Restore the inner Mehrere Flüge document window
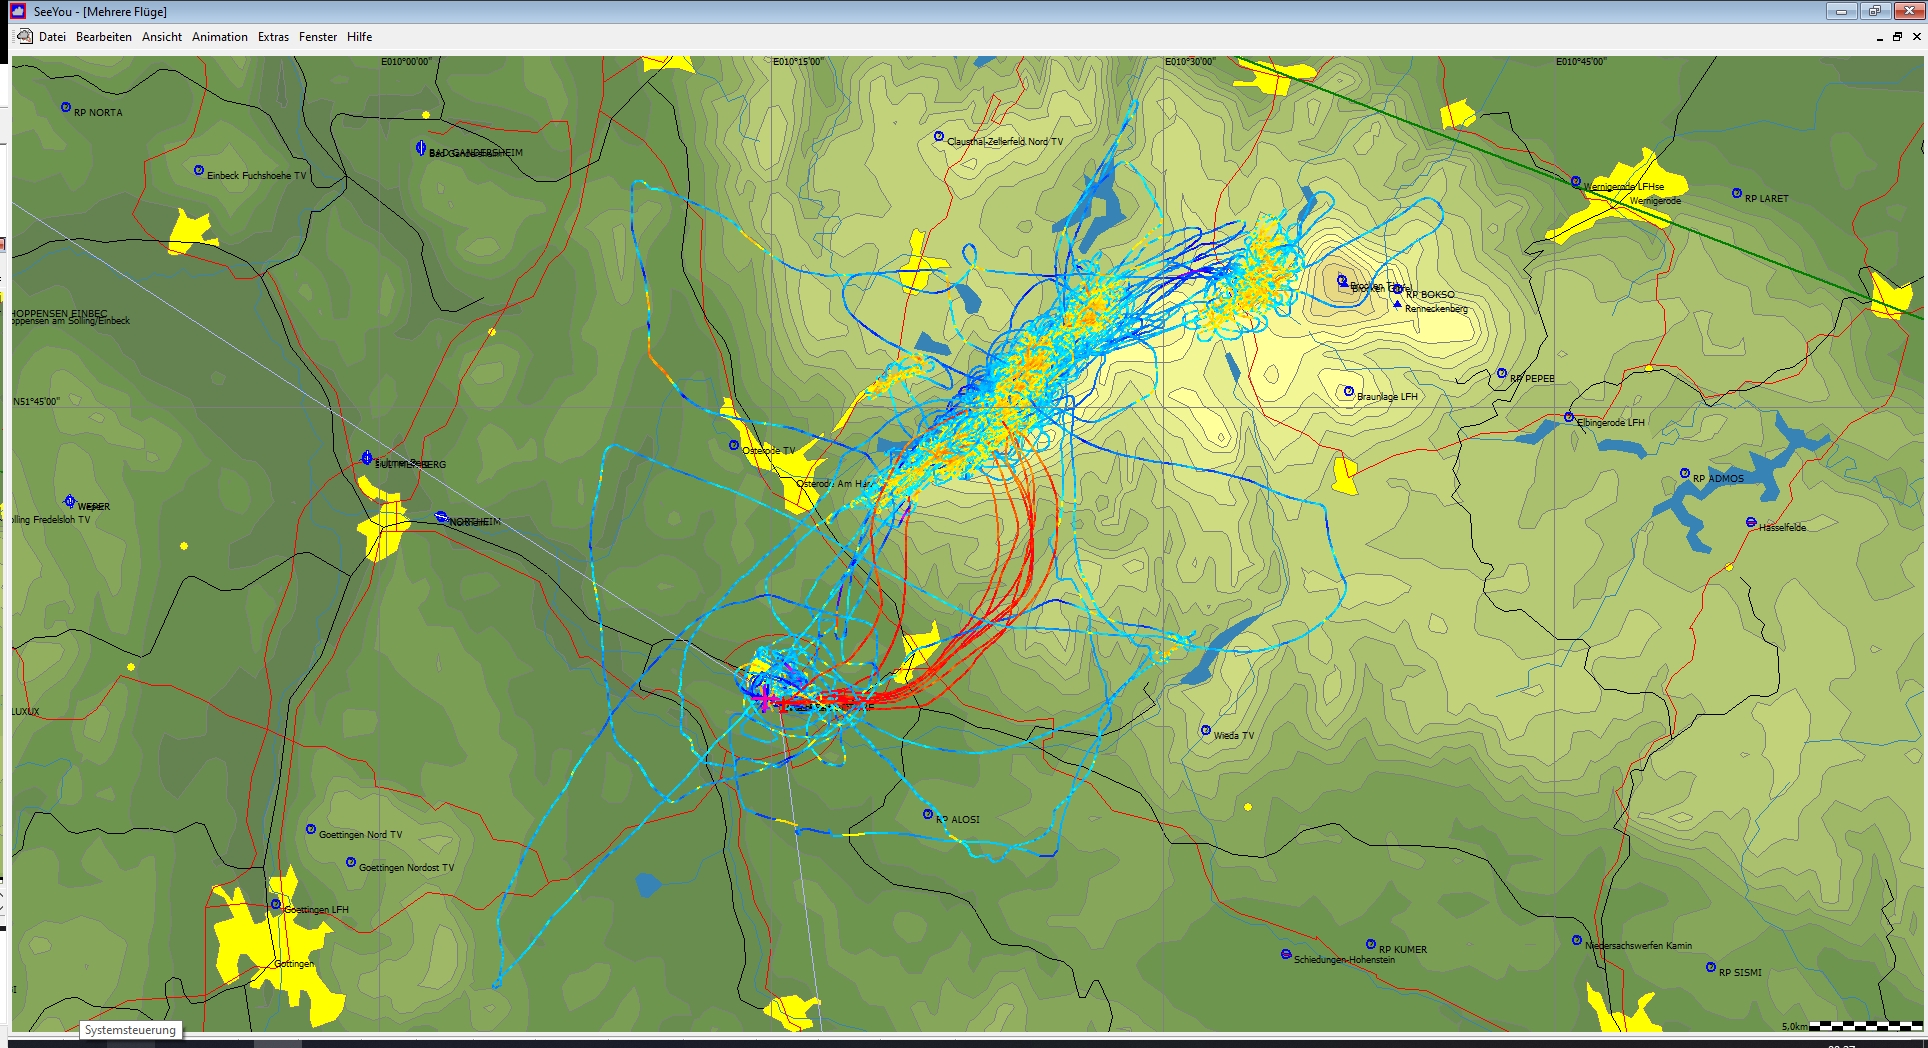Image resolution: width=1928 pixels, height=1048 pixels. coord(1897,37)
